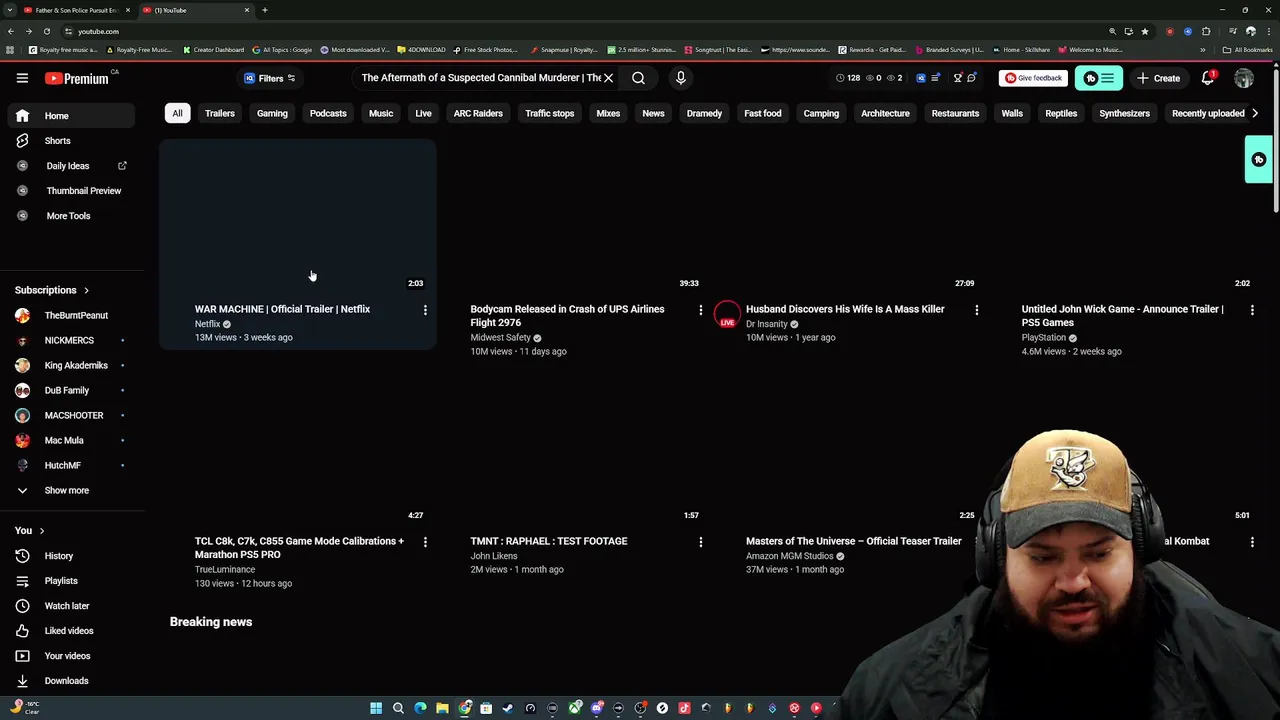Viewport: 1280px width, 720px height.
Task: Click the Give feedback button
Action: 1033,78
